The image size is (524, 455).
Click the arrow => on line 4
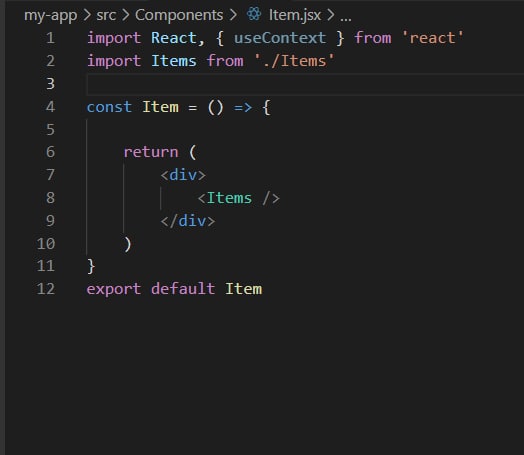click(243, 108)
